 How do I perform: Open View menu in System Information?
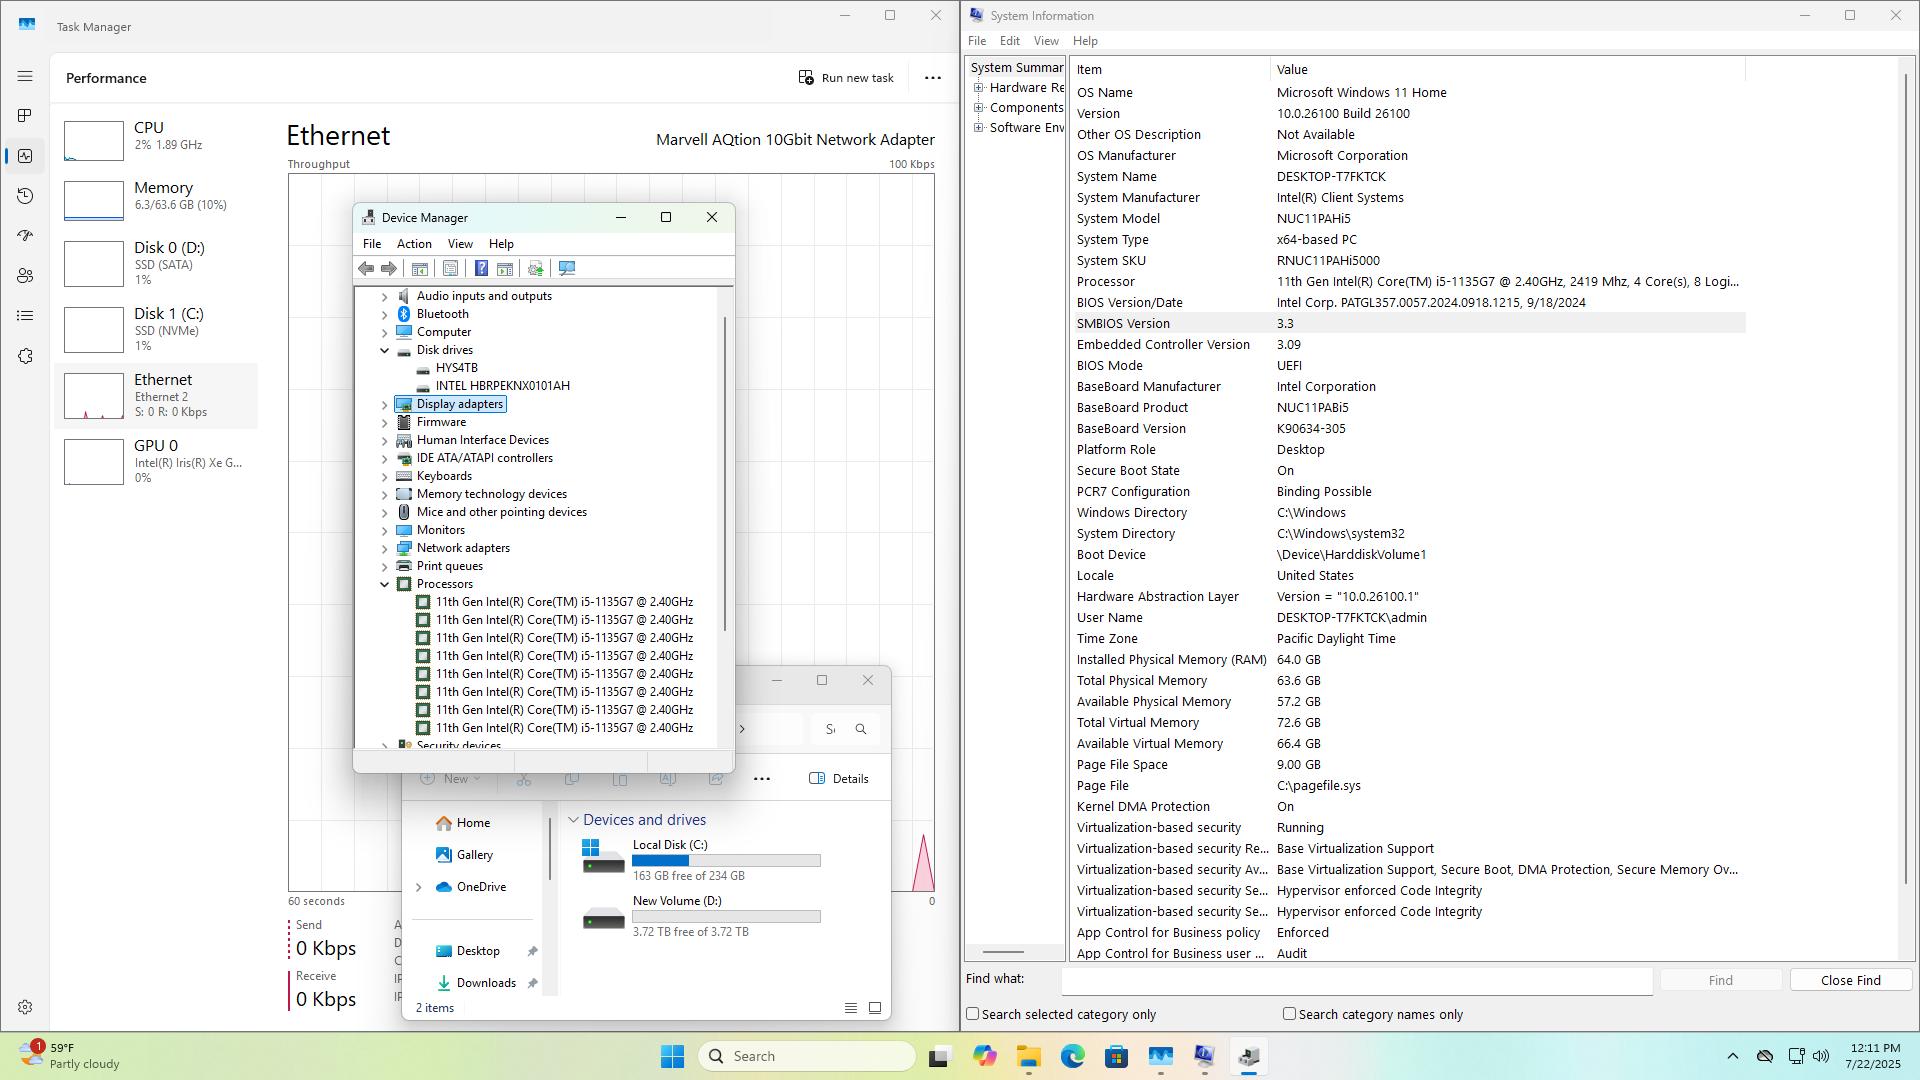(1046, 41)
